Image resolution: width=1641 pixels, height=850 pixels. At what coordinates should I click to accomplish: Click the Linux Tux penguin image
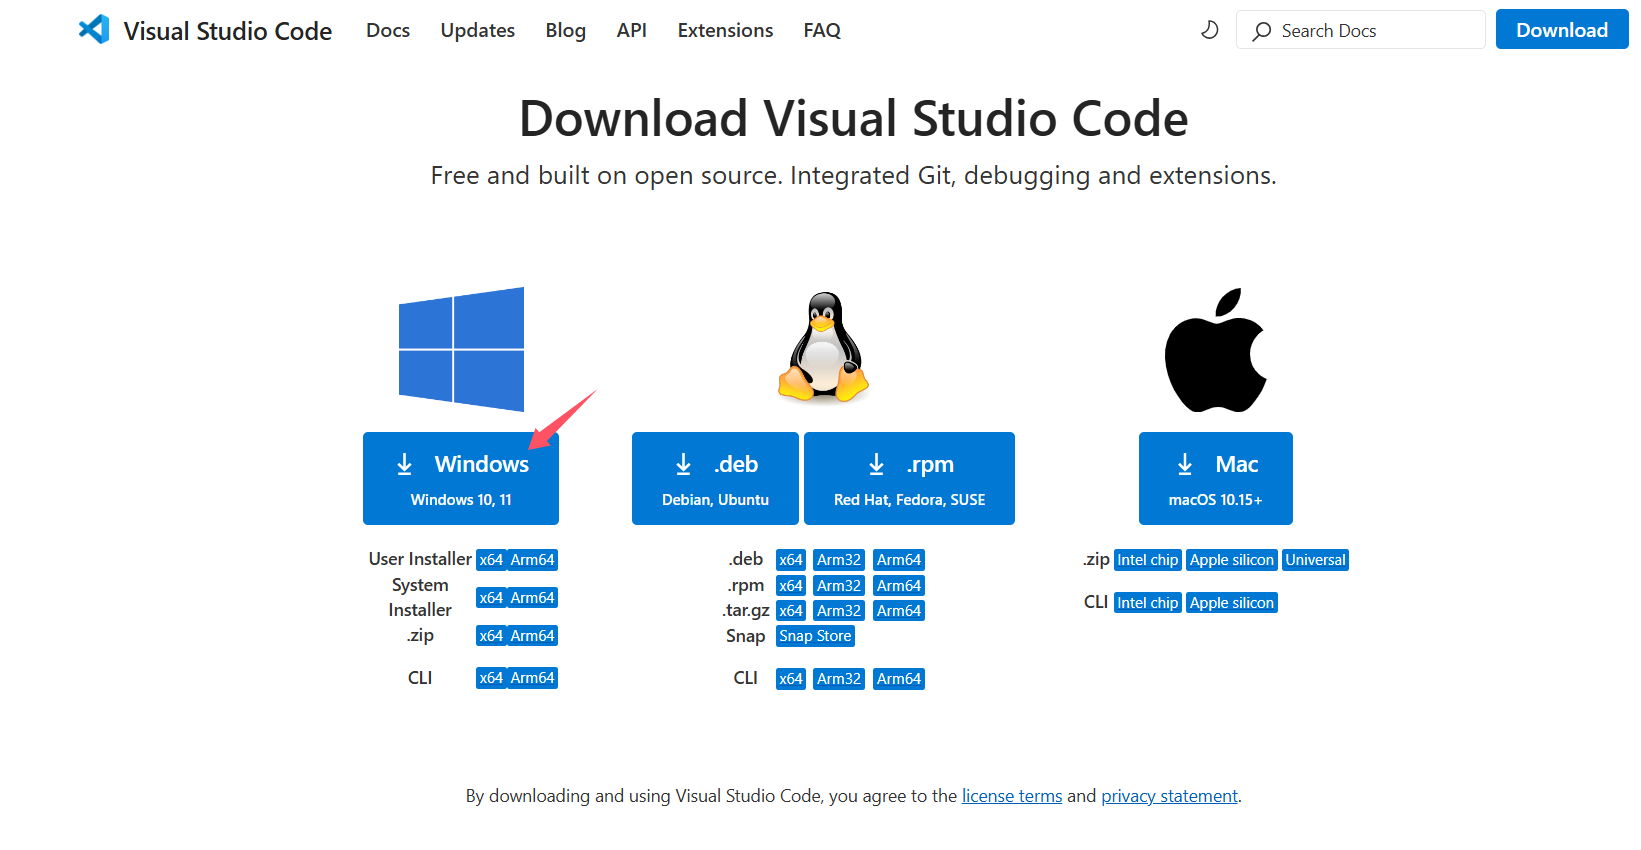pos(823,348)
